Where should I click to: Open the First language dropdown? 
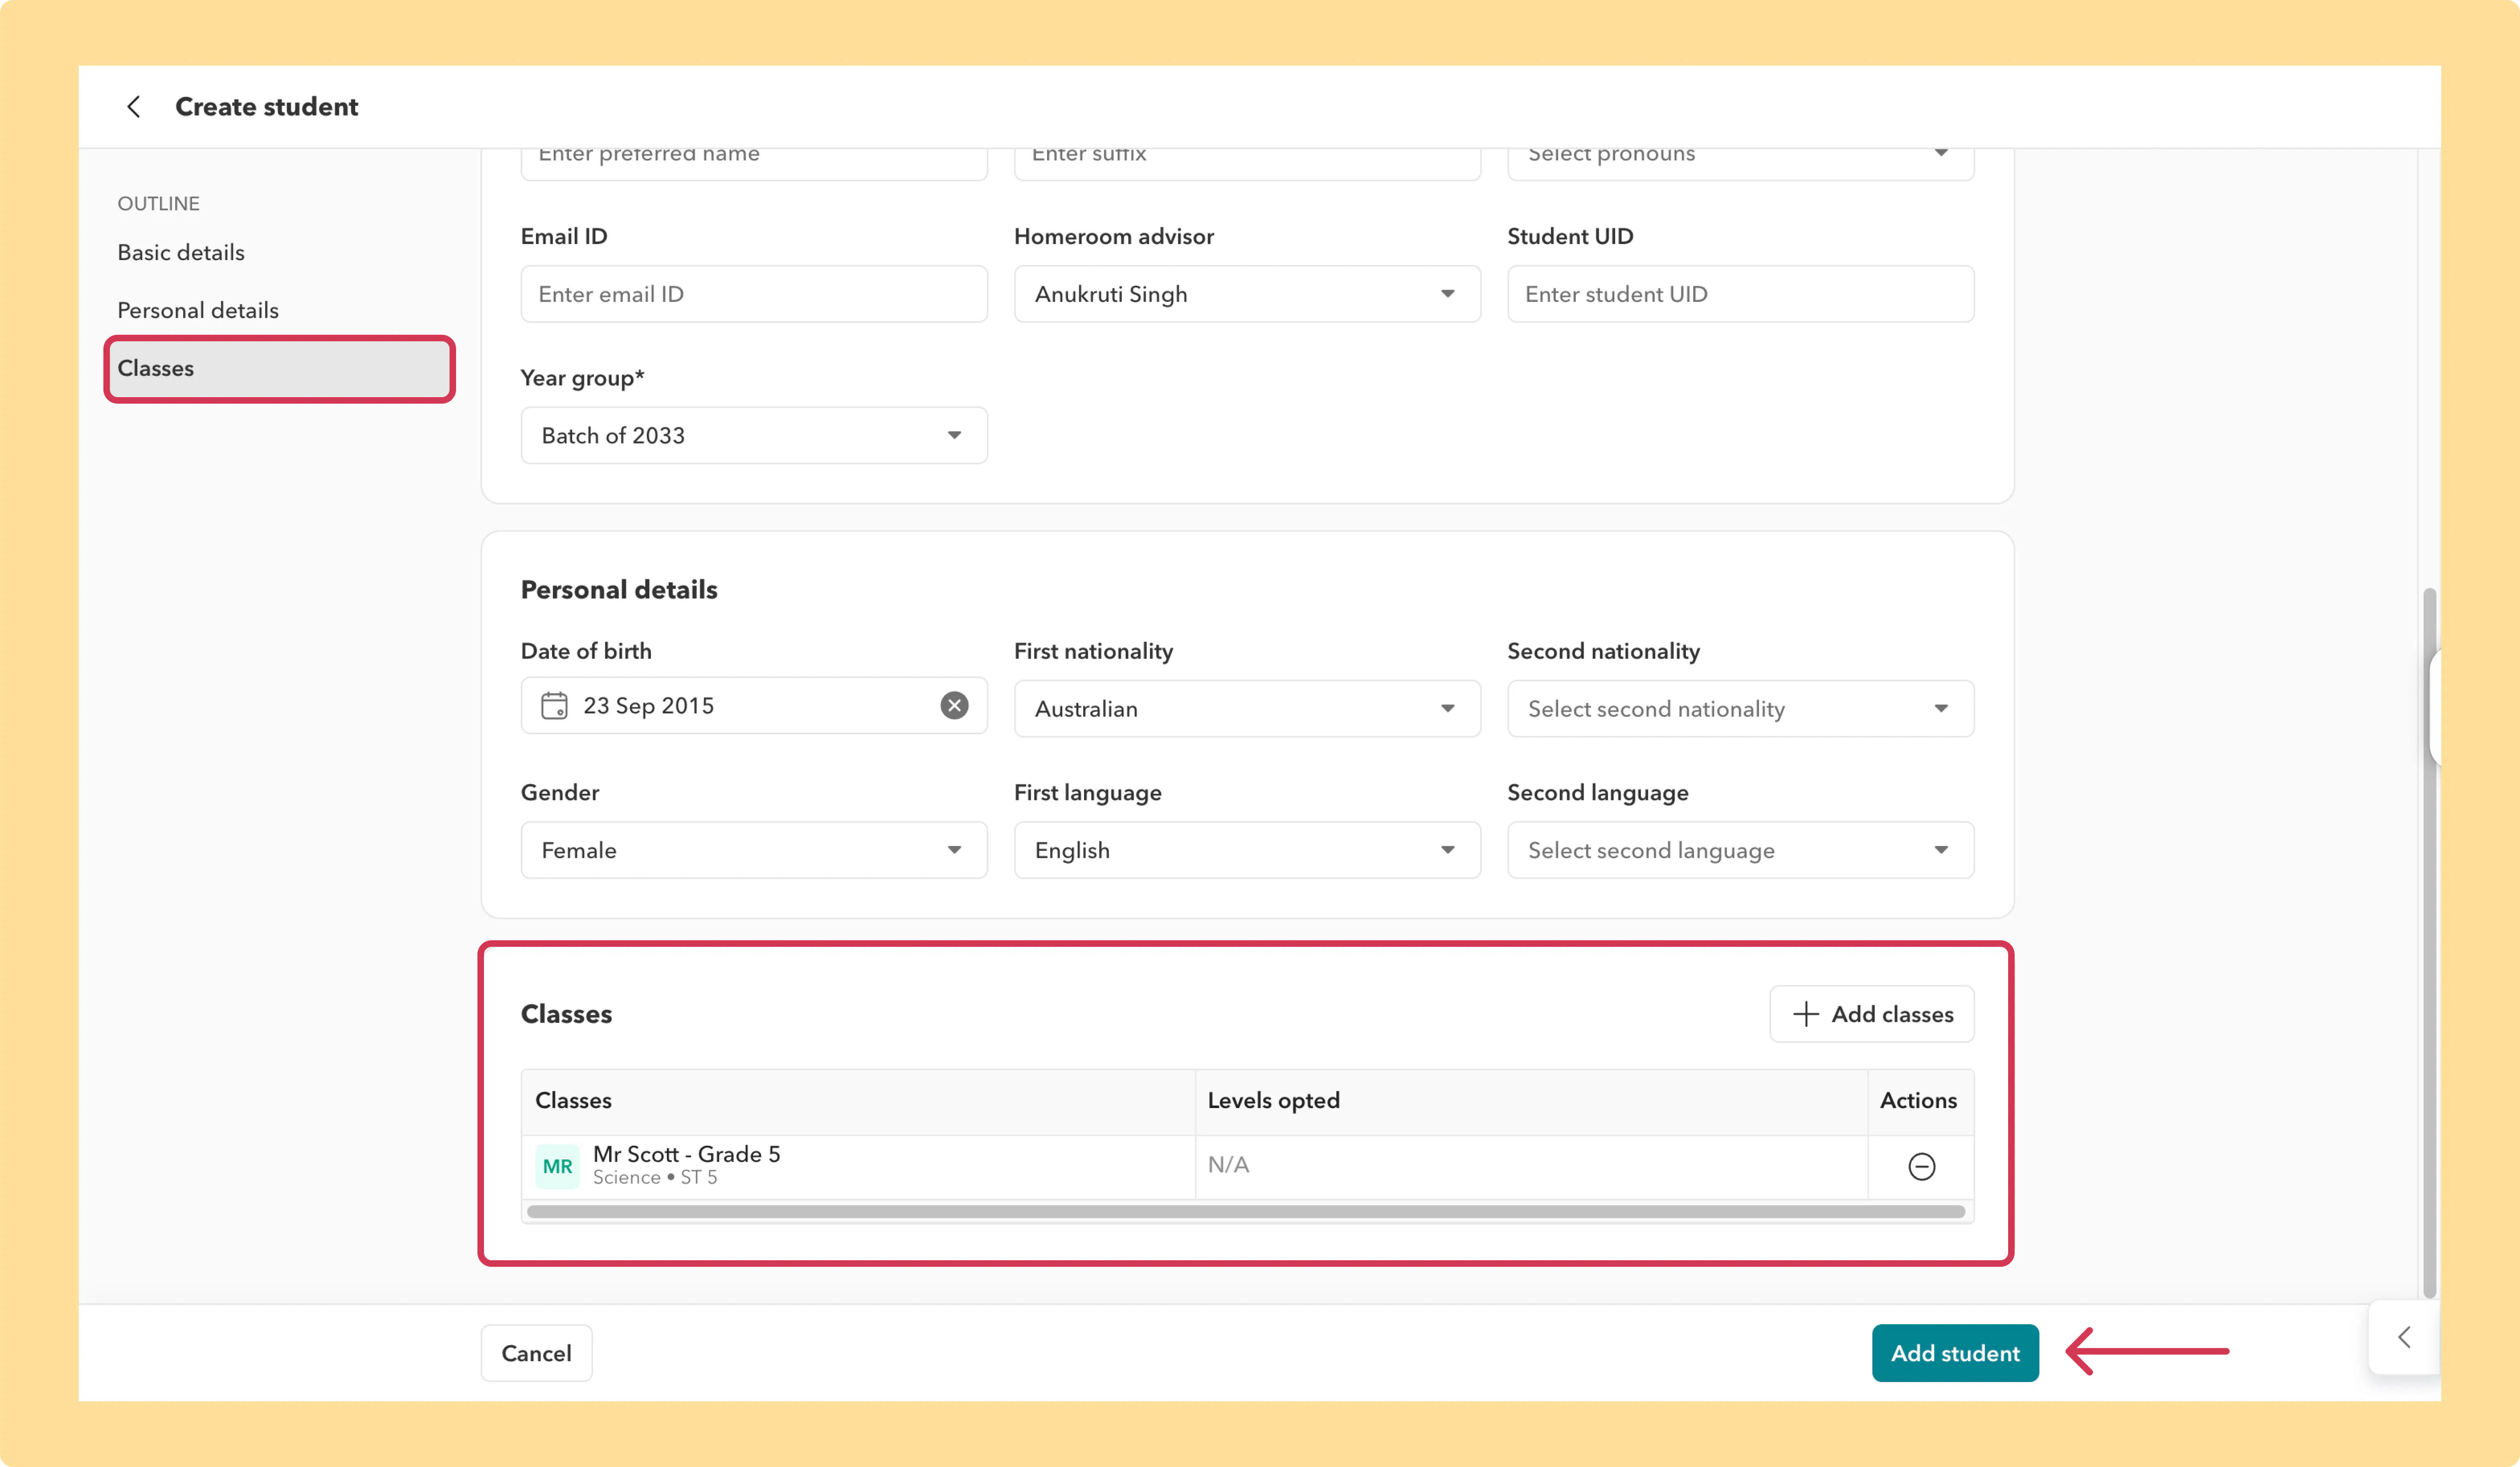(1247, 850)
